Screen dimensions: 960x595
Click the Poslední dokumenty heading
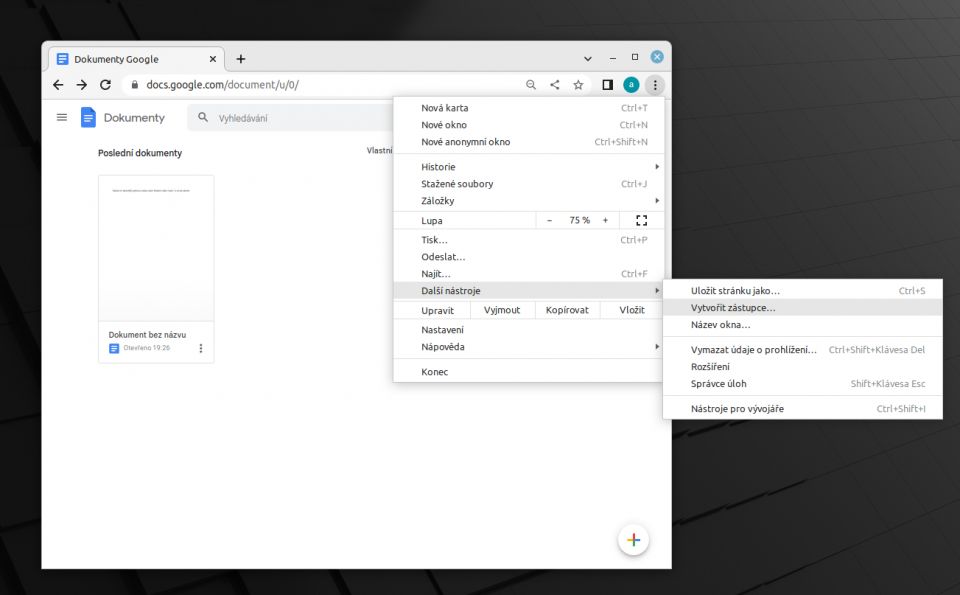140,153
